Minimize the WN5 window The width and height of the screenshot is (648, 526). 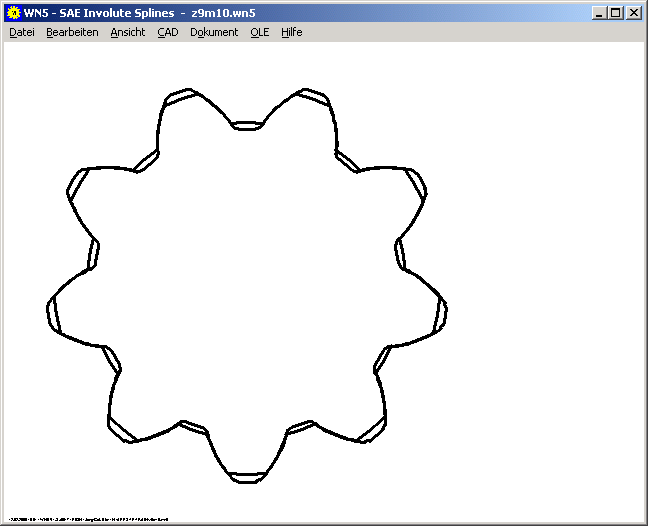[599, 13]
